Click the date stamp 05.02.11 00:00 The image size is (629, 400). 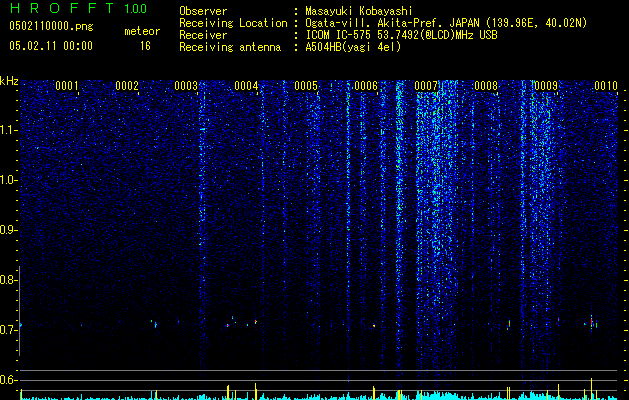click(51, 46)
